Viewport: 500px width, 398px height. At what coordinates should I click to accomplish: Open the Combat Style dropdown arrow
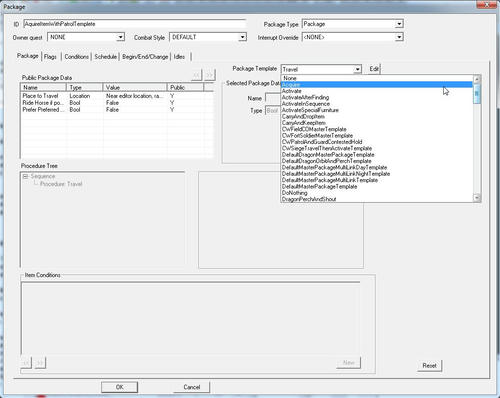coord(242,37)
